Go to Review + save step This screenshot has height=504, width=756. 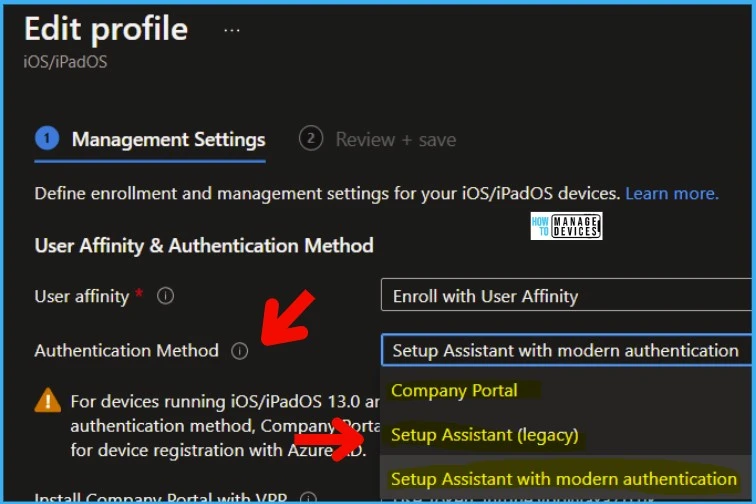[377, 139]
